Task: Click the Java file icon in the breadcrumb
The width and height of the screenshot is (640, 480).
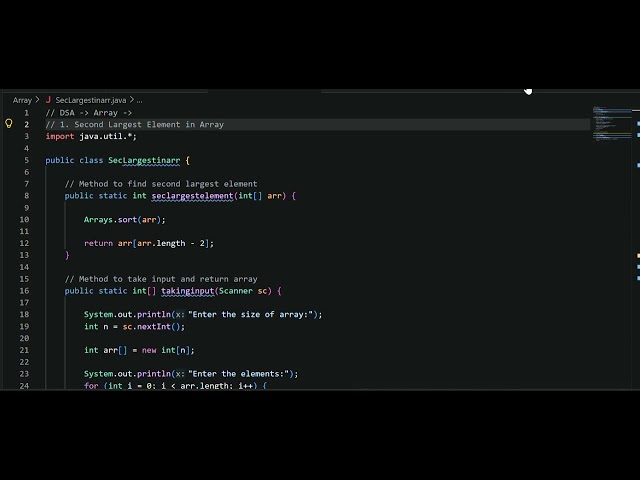Action: pos(48,100)
